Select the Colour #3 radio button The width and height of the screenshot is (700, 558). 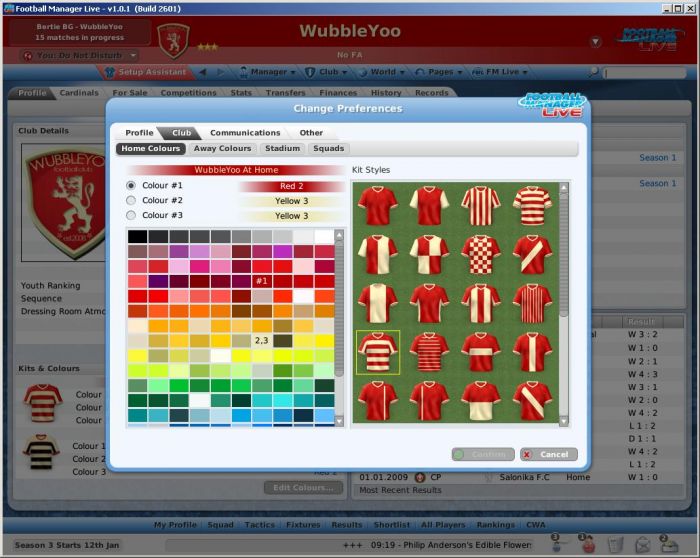click(x=131, y=215)
